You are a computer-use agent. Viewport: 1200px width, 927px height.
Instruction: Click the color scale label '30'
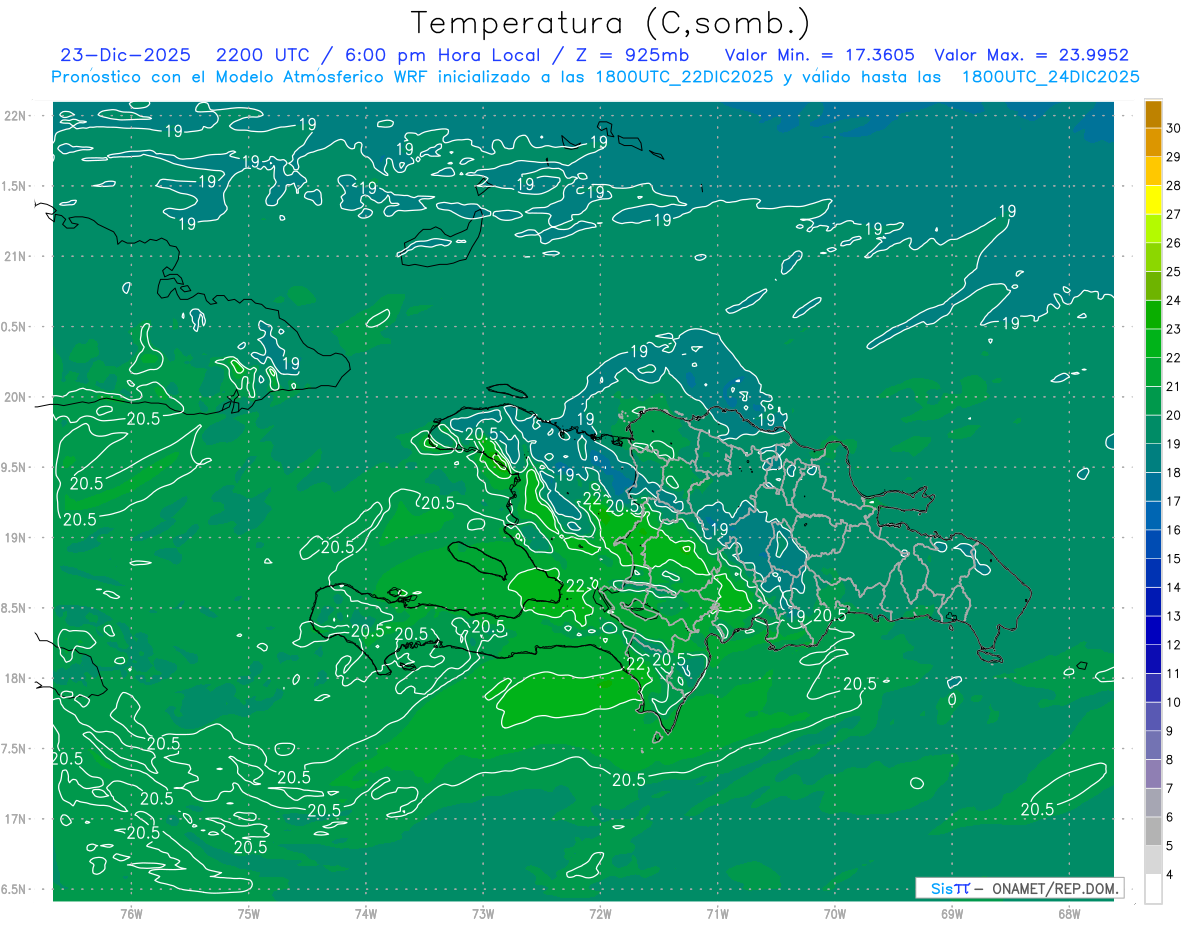click(x=1174, y=128)
